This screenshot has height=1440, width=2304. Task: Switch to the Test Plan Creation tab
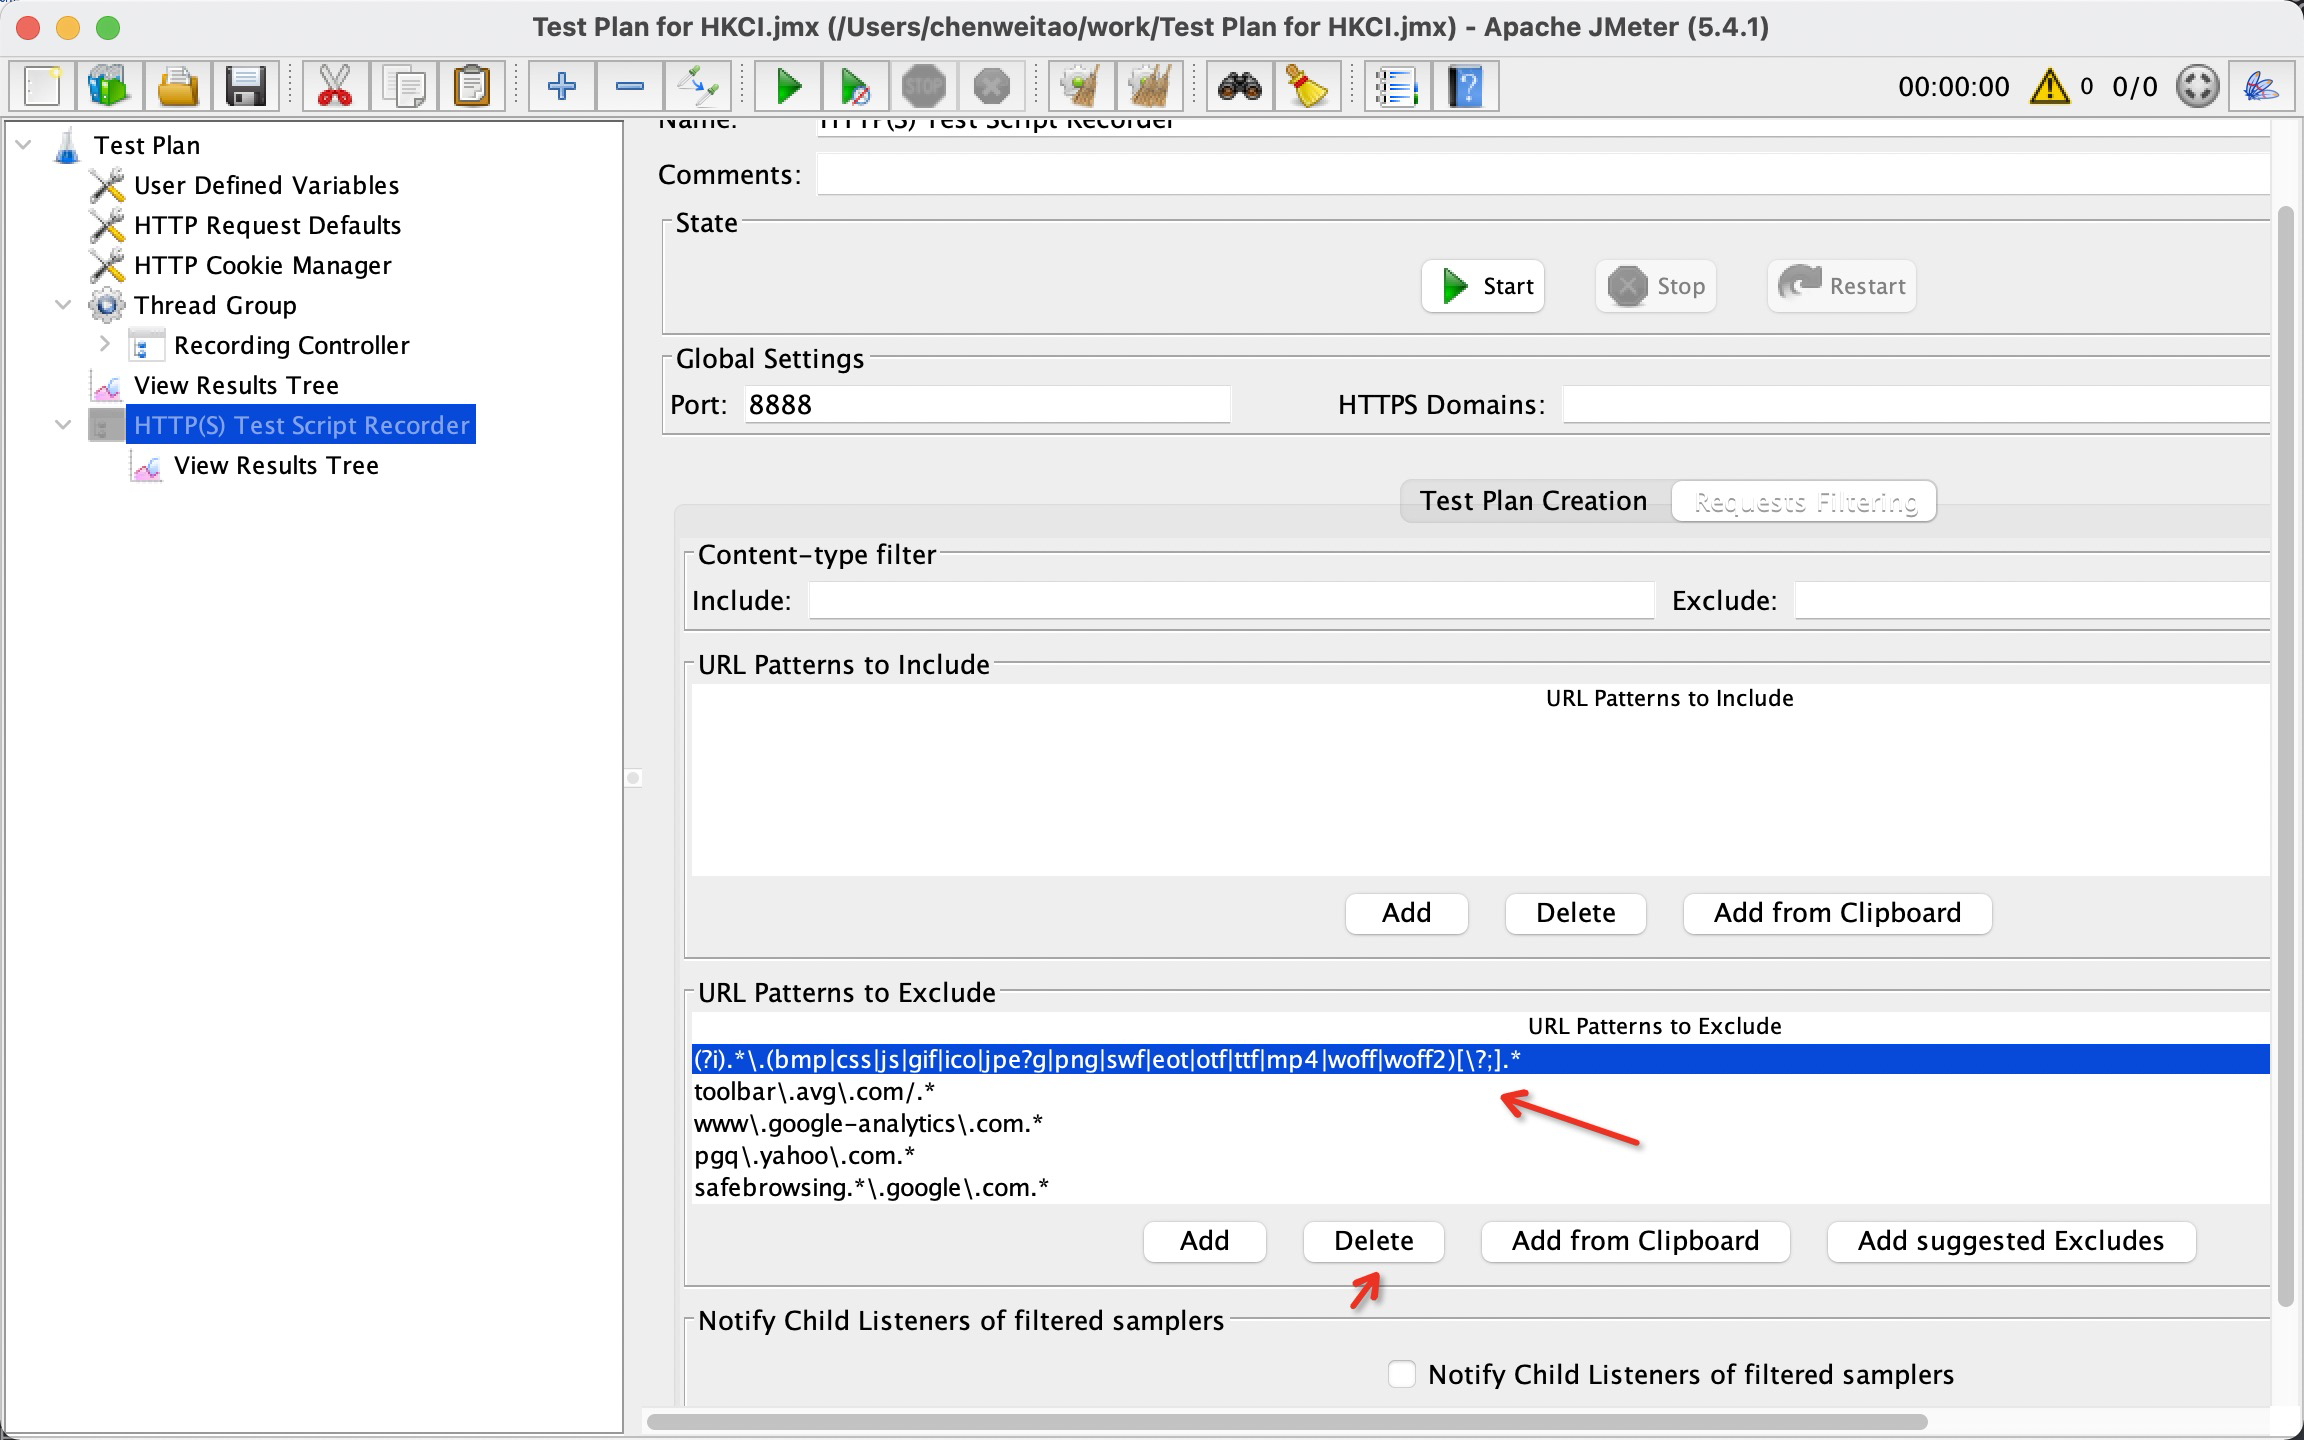coord(1533,500)
